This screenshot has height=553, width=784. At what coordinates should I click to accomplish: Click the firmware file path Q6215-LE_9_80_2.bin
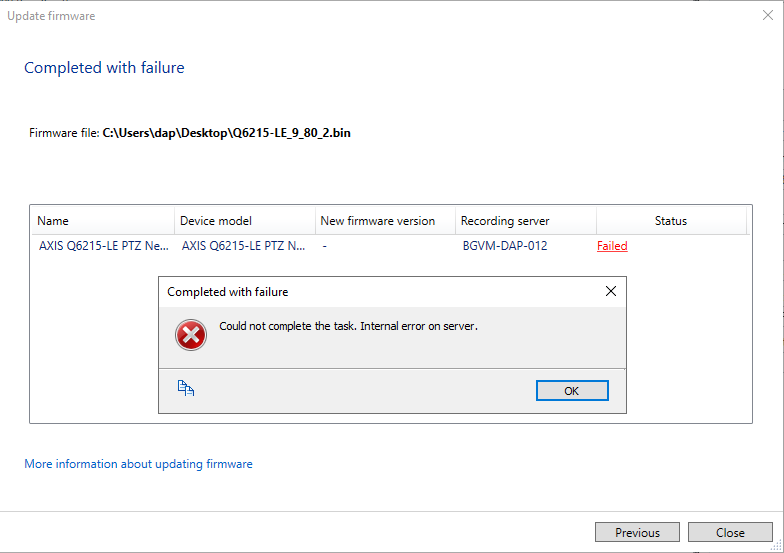tap(226, 133)
